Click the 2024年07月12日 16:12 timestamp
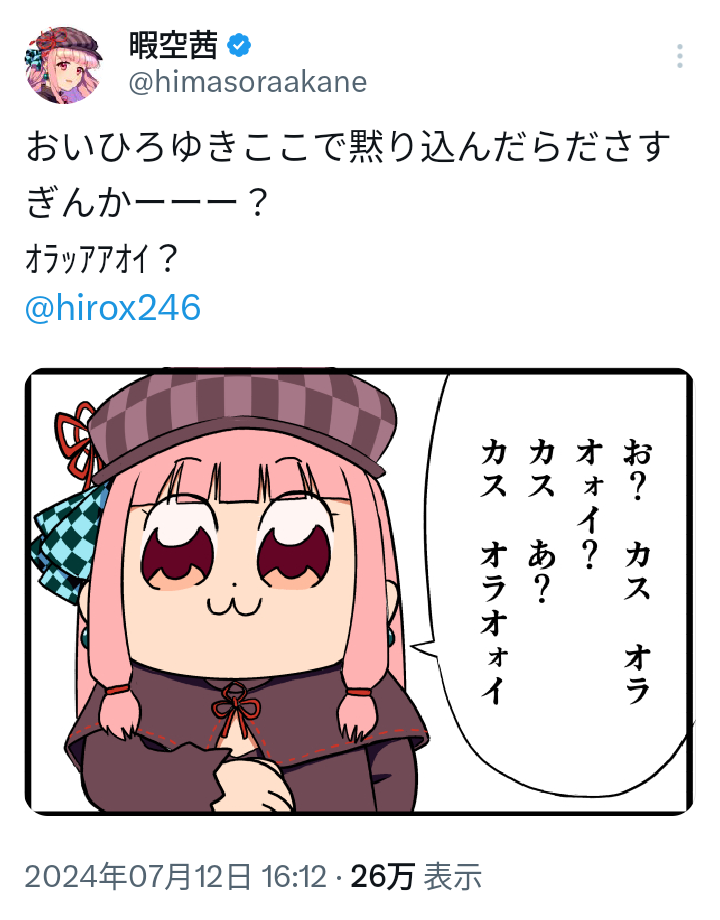The height and width of the screenshot is (920, 720). click(175, 877)
